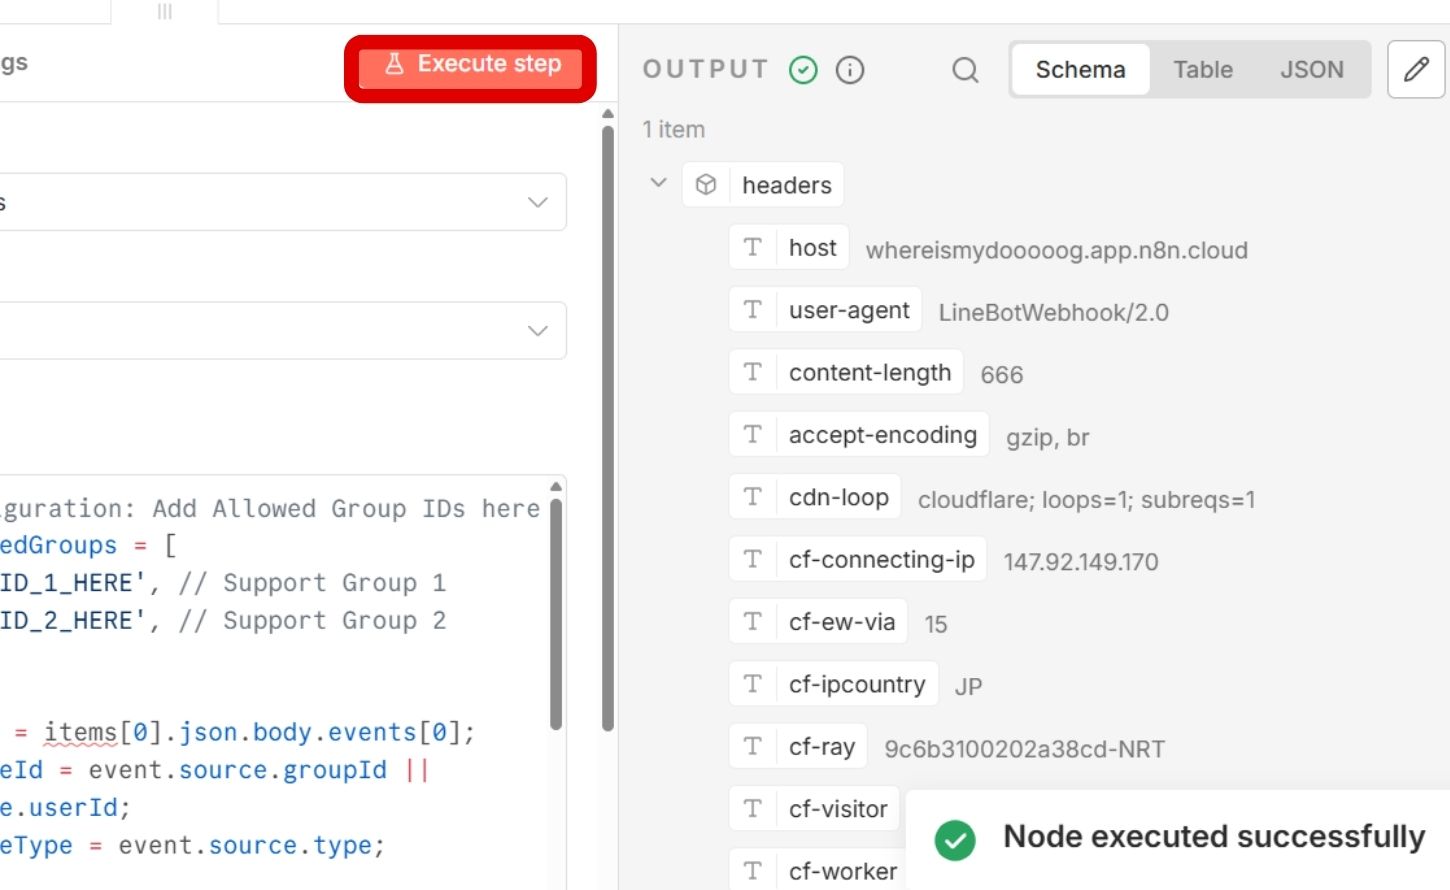The width and height of the screenshot is (1450, 890).
Task: Click the green output success checkmark icon
Action: tap(803, 70)
